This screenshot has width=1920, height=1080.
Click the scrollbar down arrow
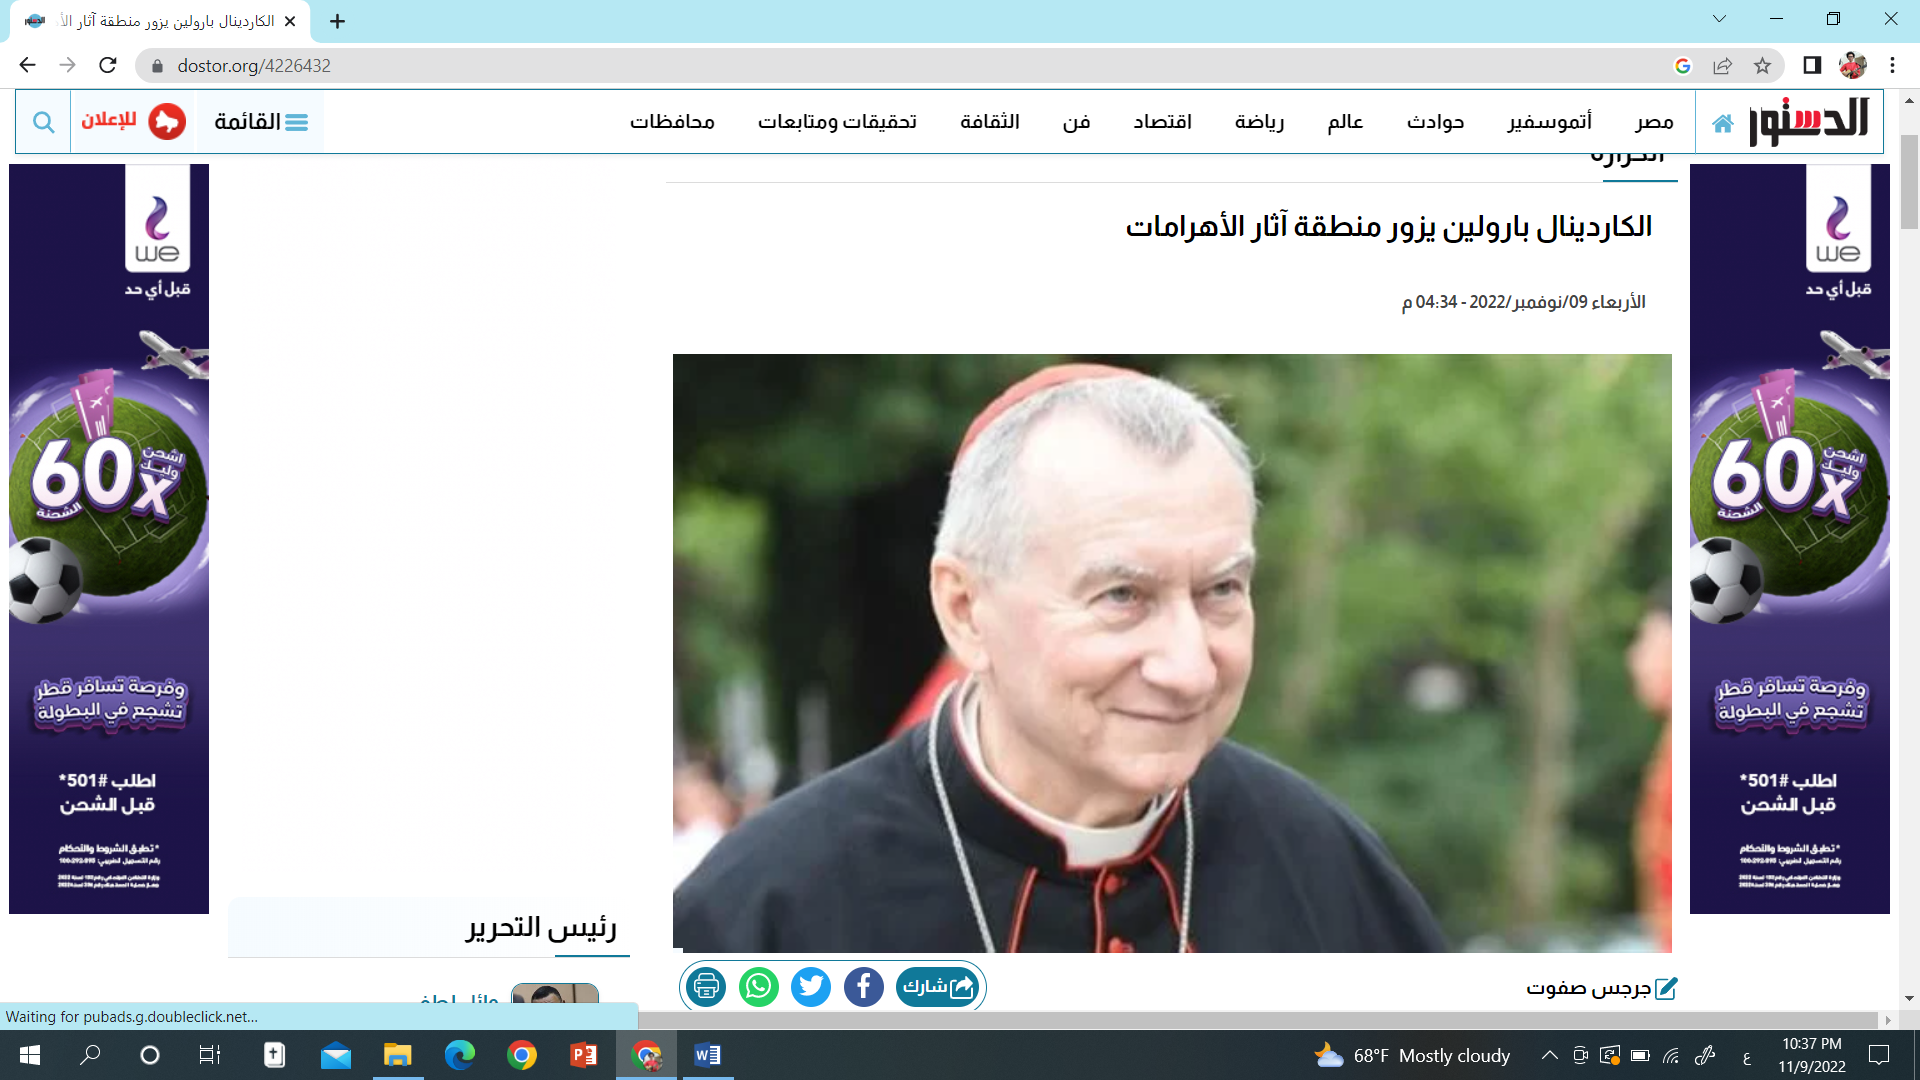1909,998
